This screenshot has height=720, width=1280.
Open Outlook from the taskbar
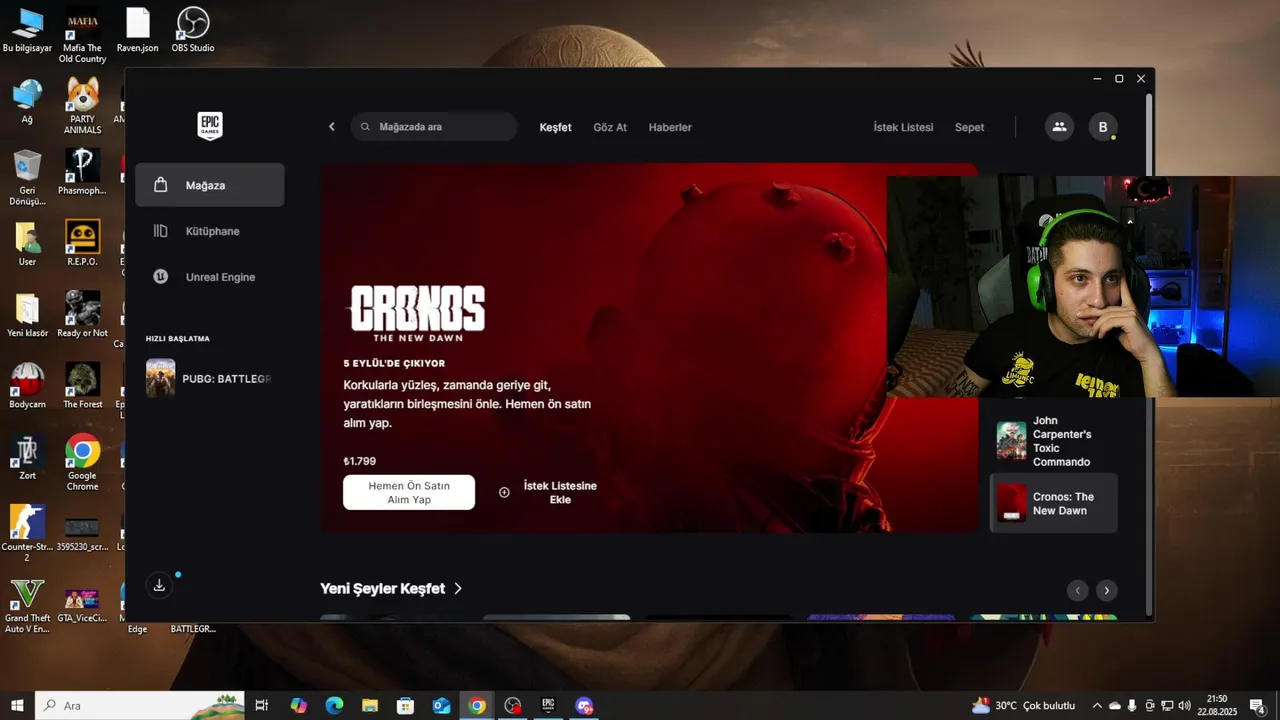pyautogui.click(x=441, y=706)
